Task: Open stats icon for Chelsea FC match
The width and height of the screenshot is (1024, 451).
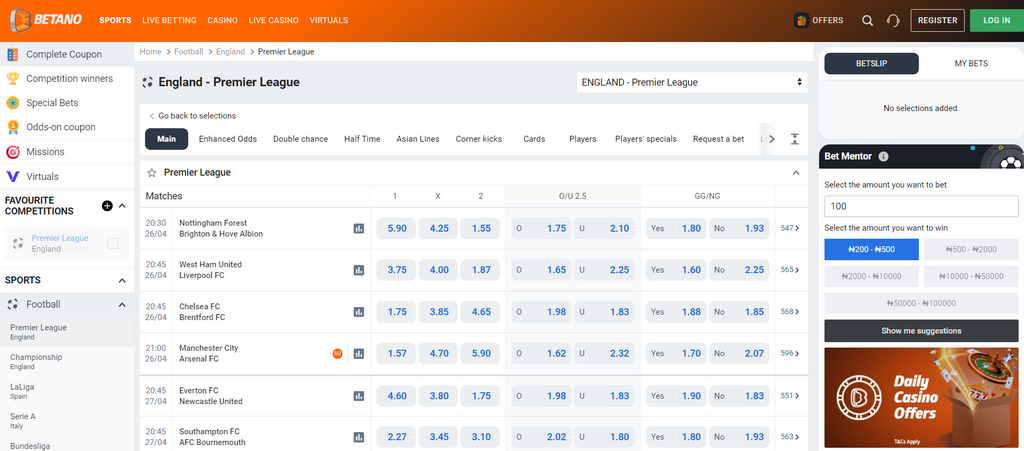Action: click(x=359, y=312)
